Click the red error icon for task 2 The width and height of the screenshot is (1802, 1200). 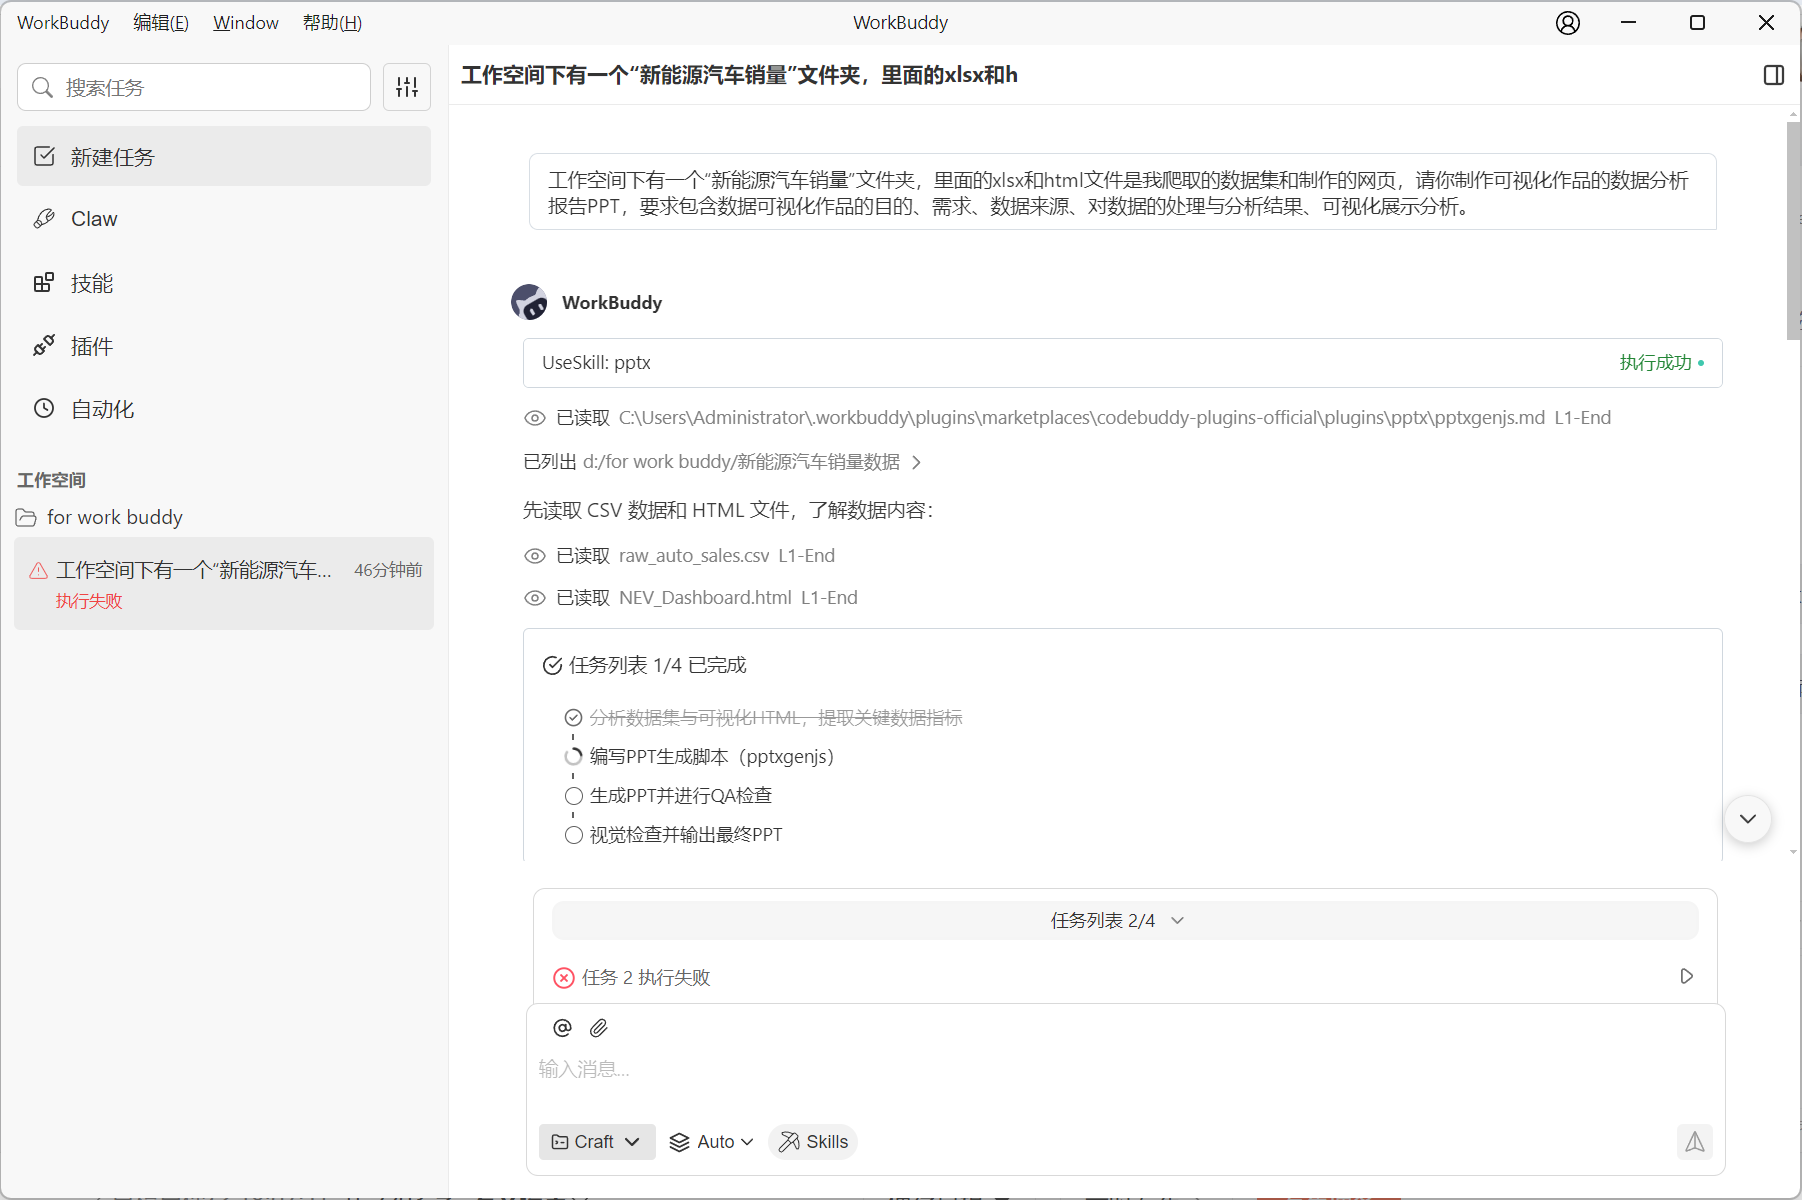(x=564, y=978)
